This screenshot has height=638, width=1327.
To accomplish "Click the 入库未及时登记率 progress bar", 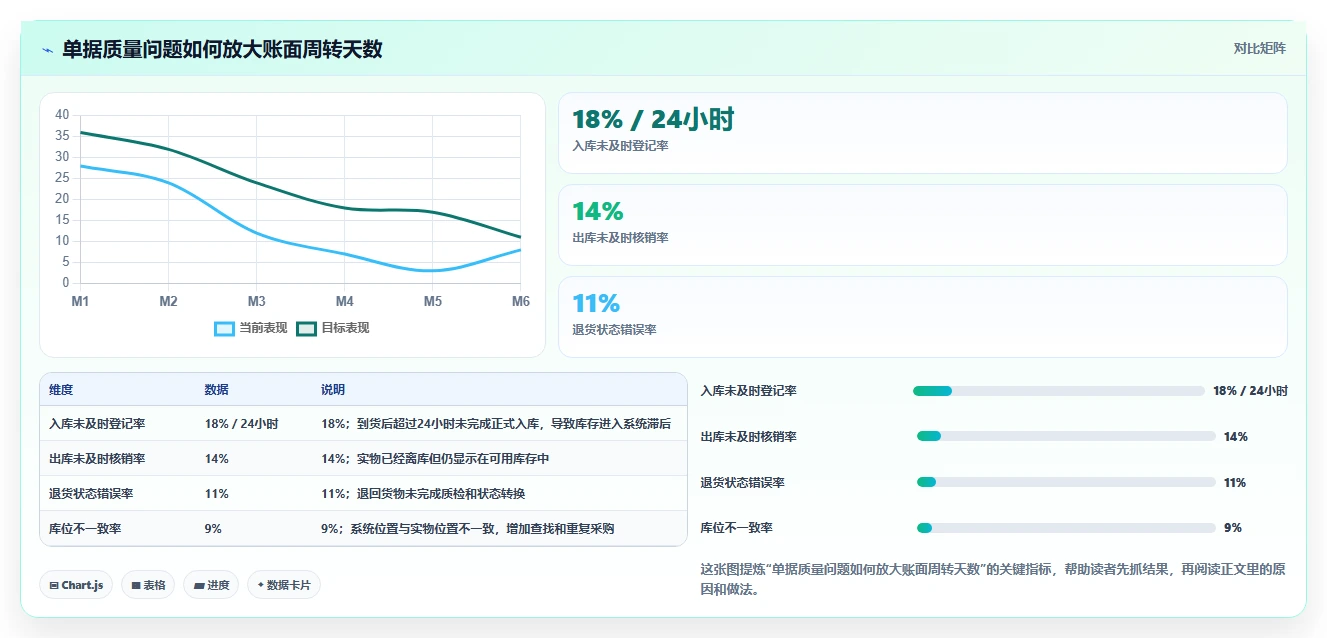I will tap(1058, 391).
